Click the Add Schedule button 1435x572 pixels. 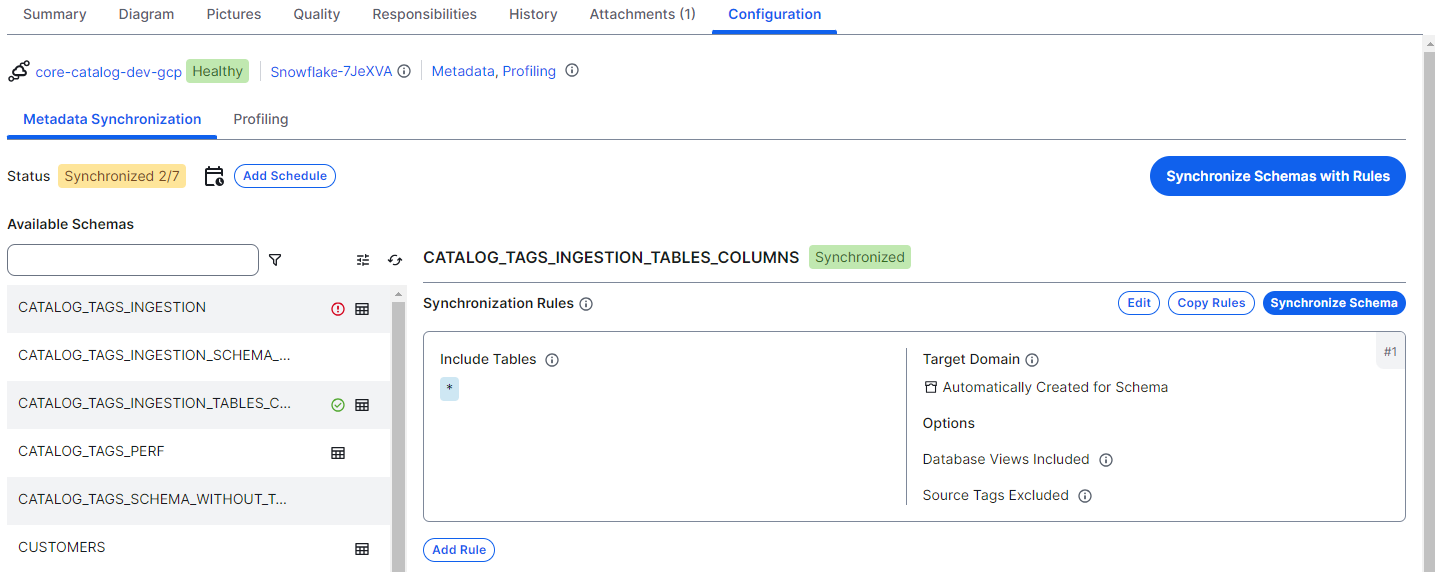pos(285,176)
